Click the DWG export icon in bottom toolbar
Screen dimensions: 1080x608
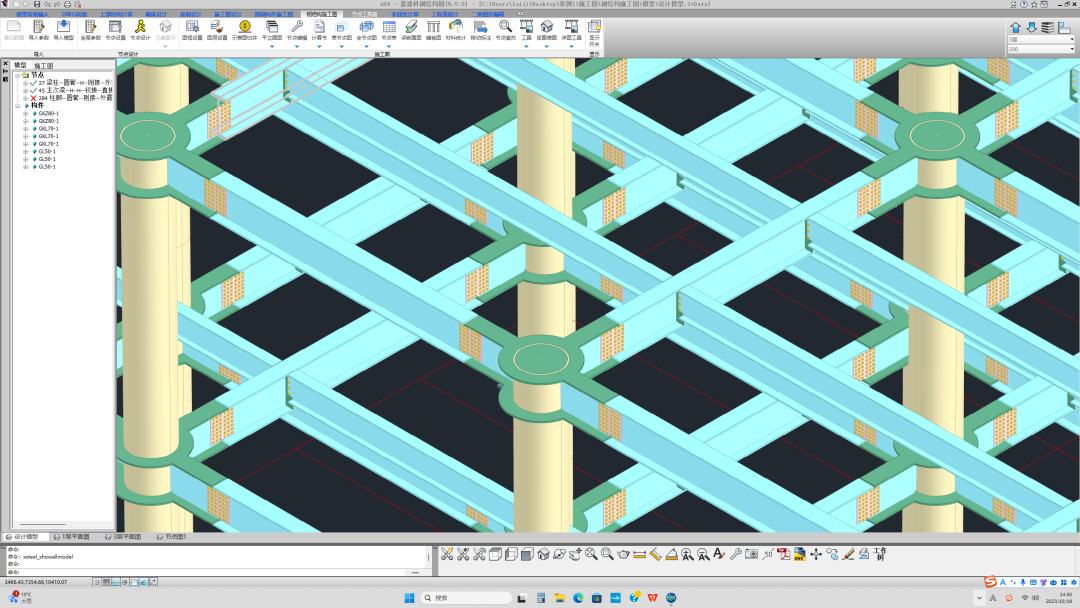[800, 554]
